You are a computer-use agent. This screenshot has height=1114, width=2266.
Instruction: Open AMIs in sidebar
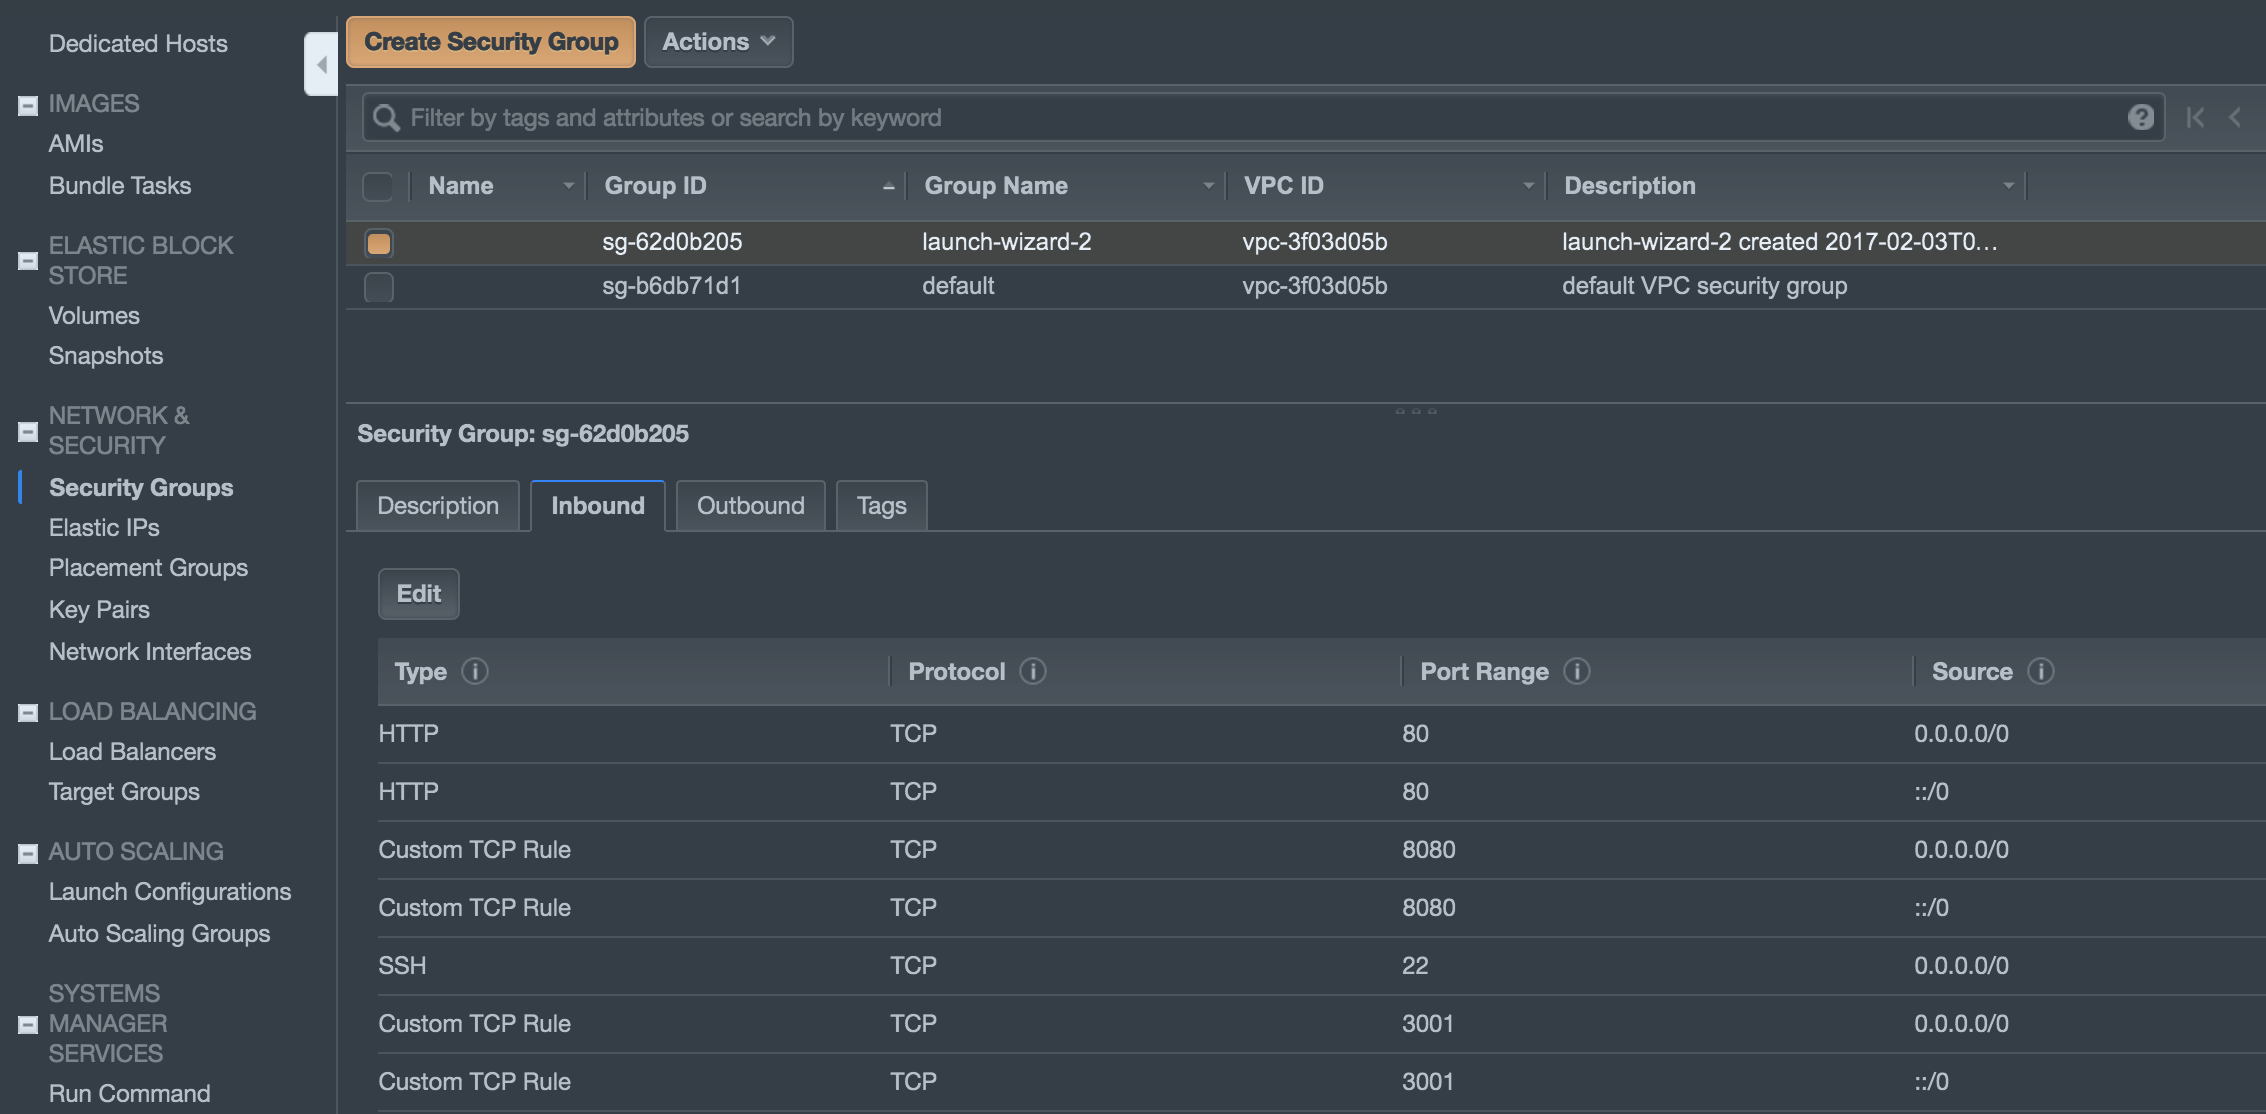pos(76,144)
